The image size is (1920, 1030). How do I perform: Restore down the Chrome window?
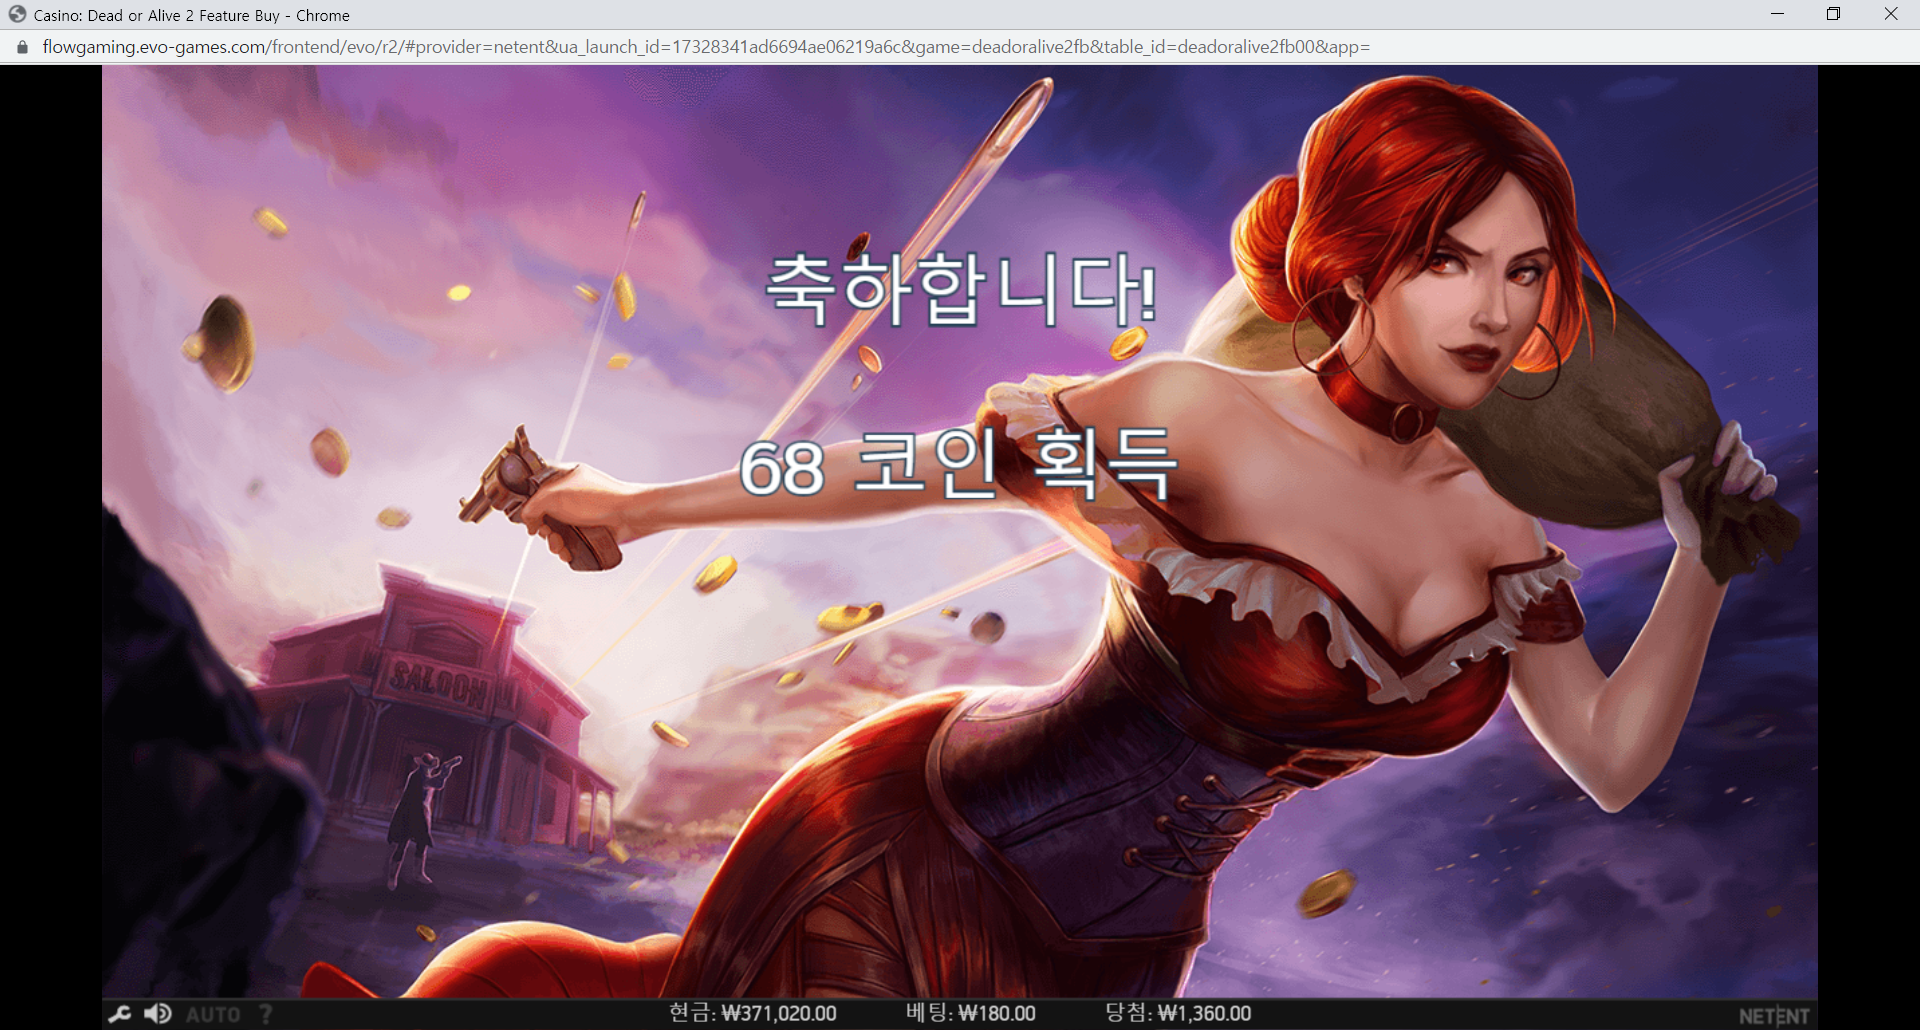click(x=1833, y=14)
